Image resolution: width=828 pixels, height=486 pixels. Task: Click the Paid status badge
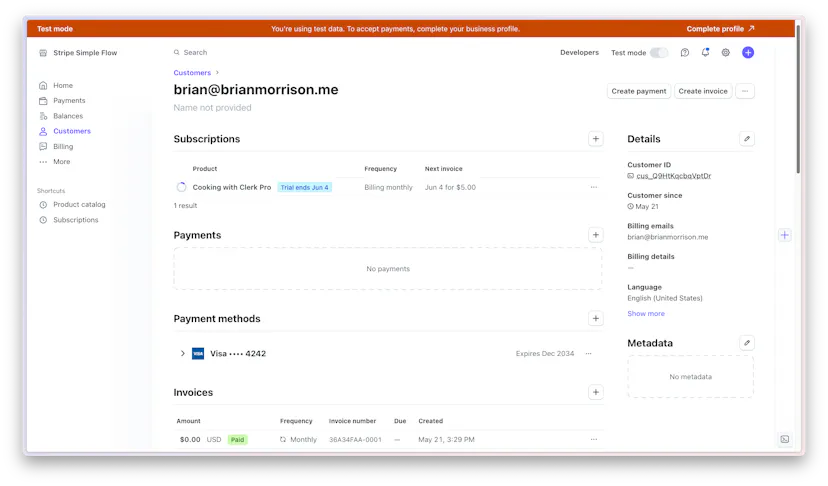click(238, 440)
